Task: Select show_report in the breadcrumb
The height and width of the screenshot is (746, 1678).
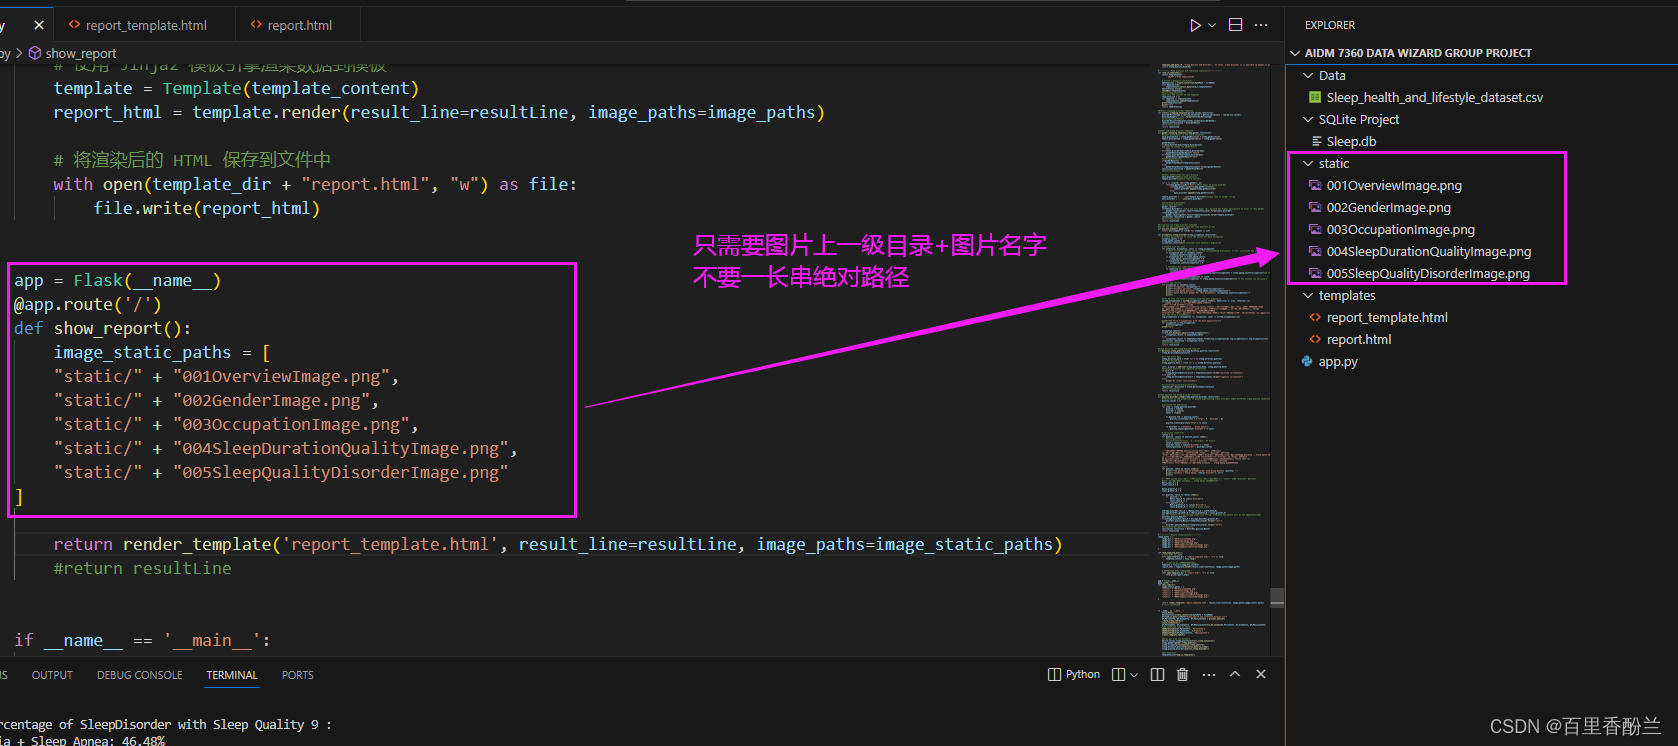Action: (x=81, y=53)
